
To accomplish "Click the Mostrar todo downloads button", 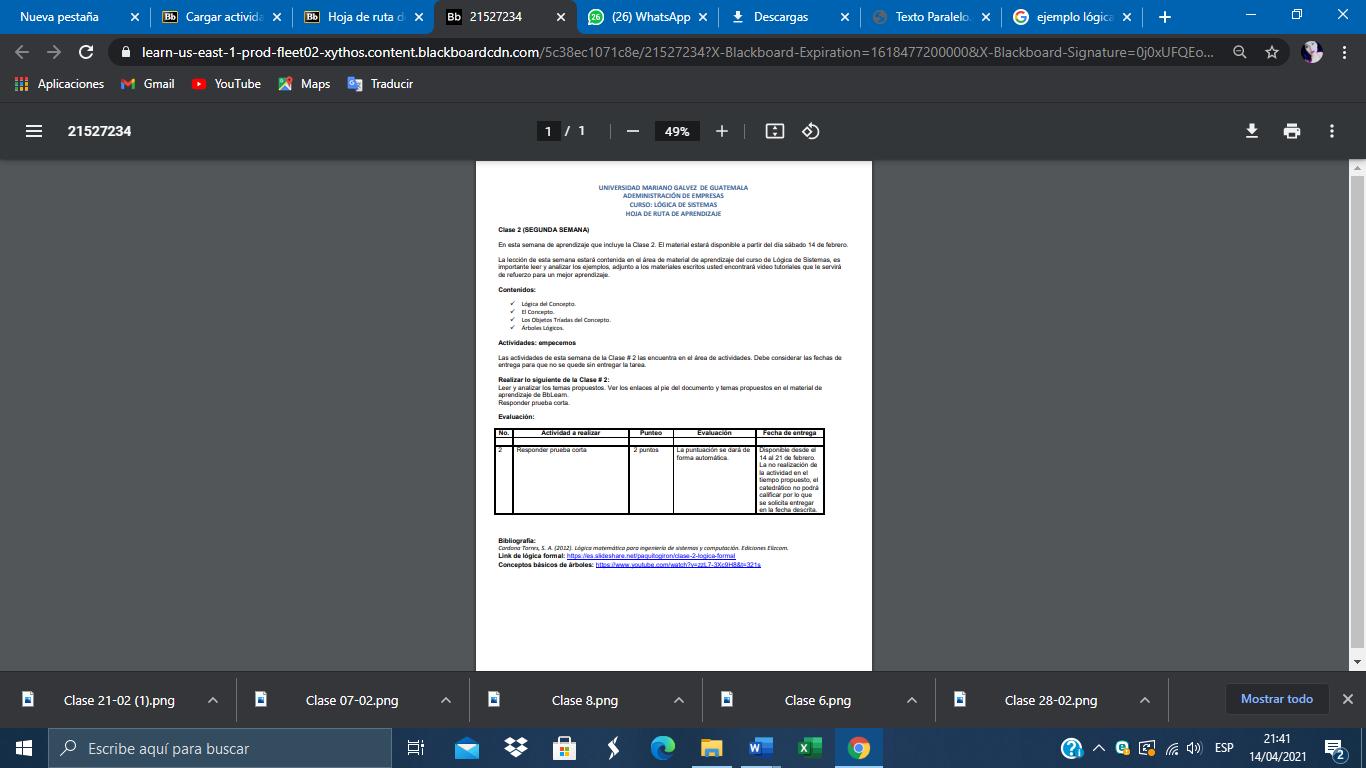I will [x=1277, y=699].
